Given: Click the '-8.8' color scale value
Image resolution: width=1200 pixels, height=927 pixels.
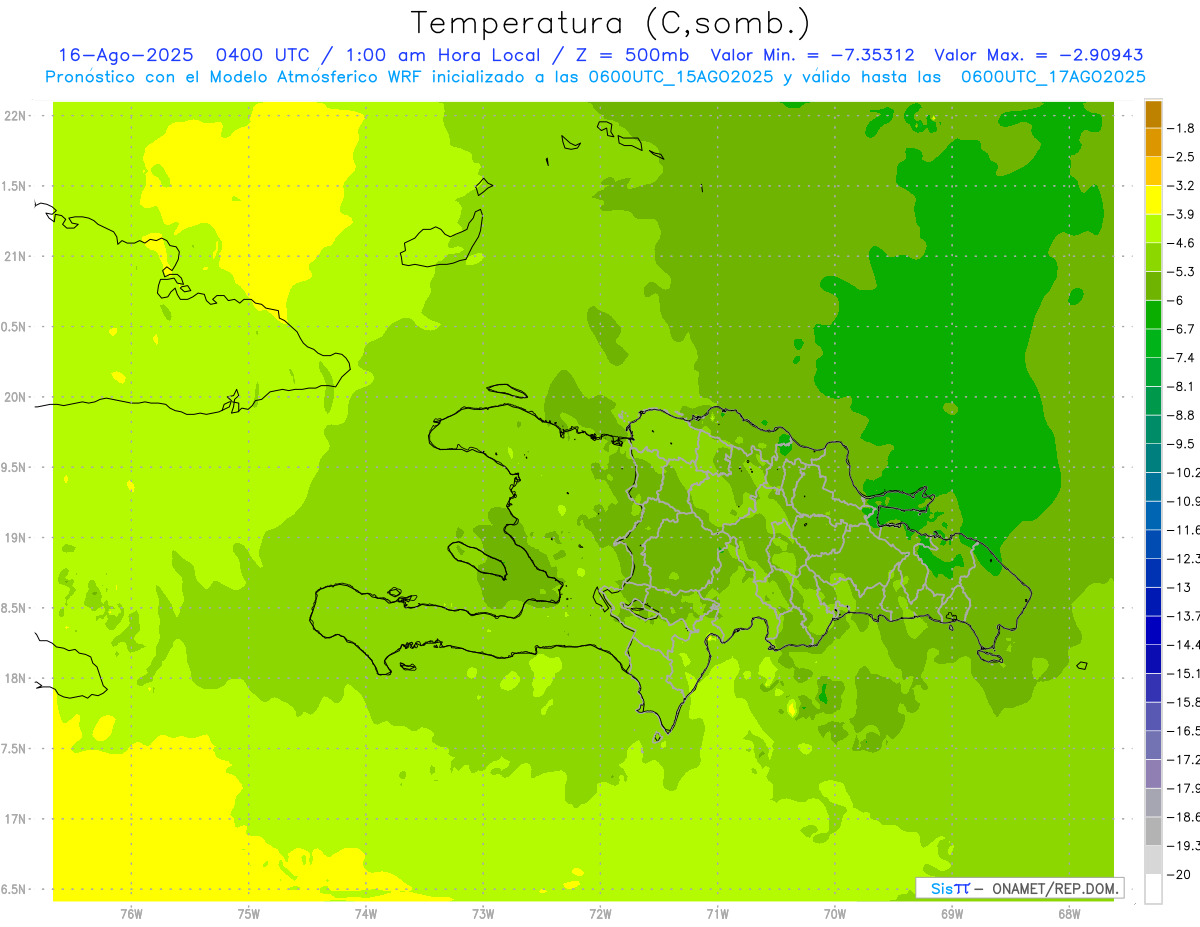Looking at the screenshot, I should [x=1182, y=415].
